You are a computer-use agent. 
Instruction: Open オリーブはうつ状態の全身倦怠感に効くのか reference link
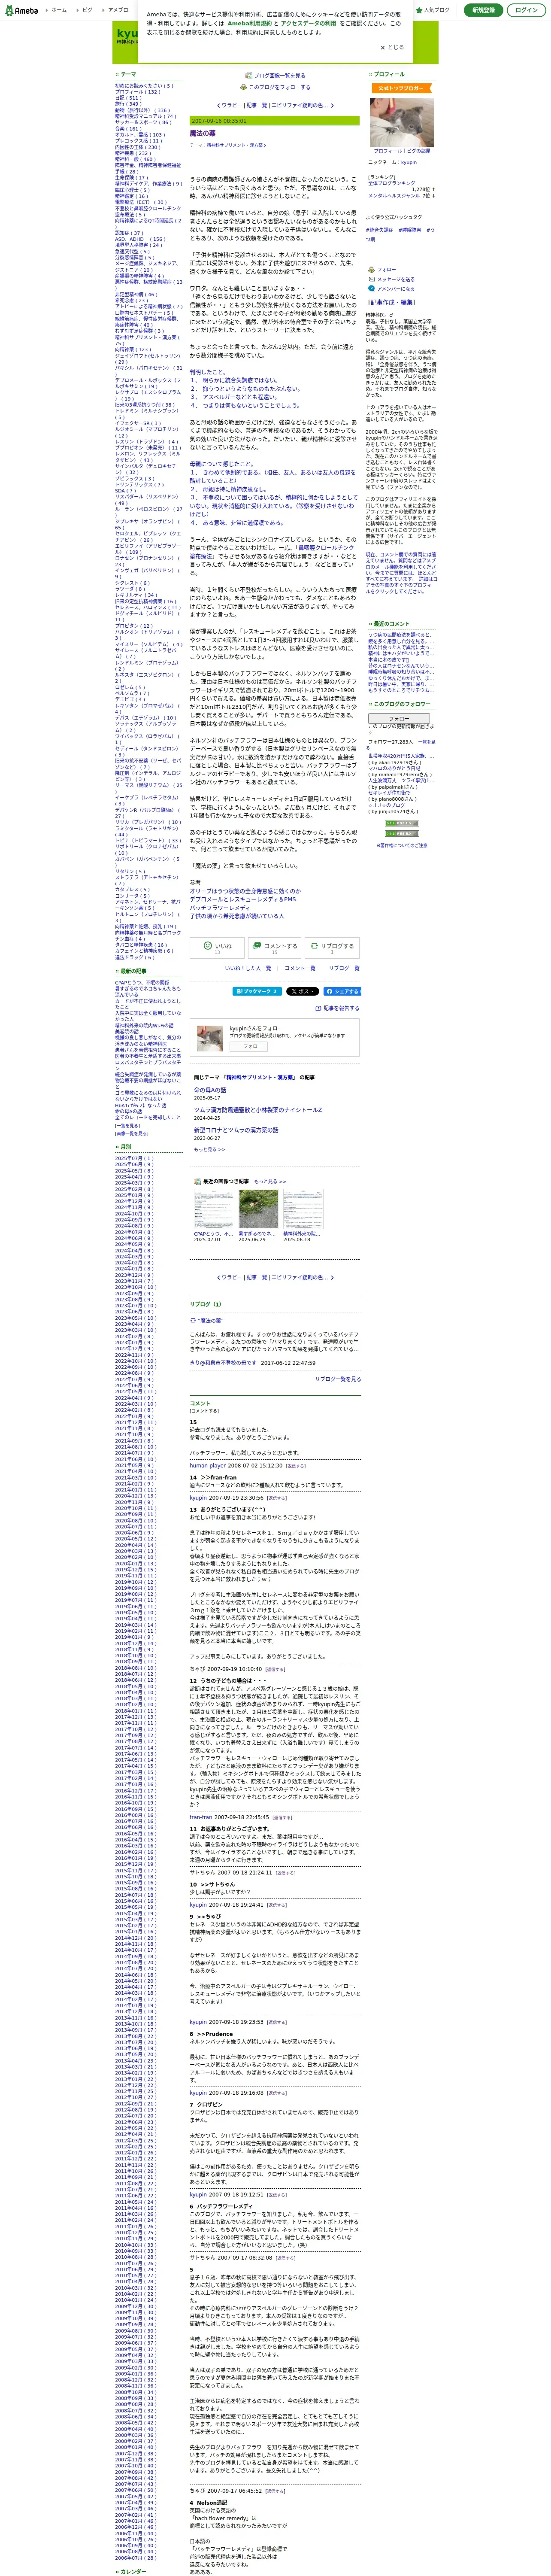coord(245,891)
